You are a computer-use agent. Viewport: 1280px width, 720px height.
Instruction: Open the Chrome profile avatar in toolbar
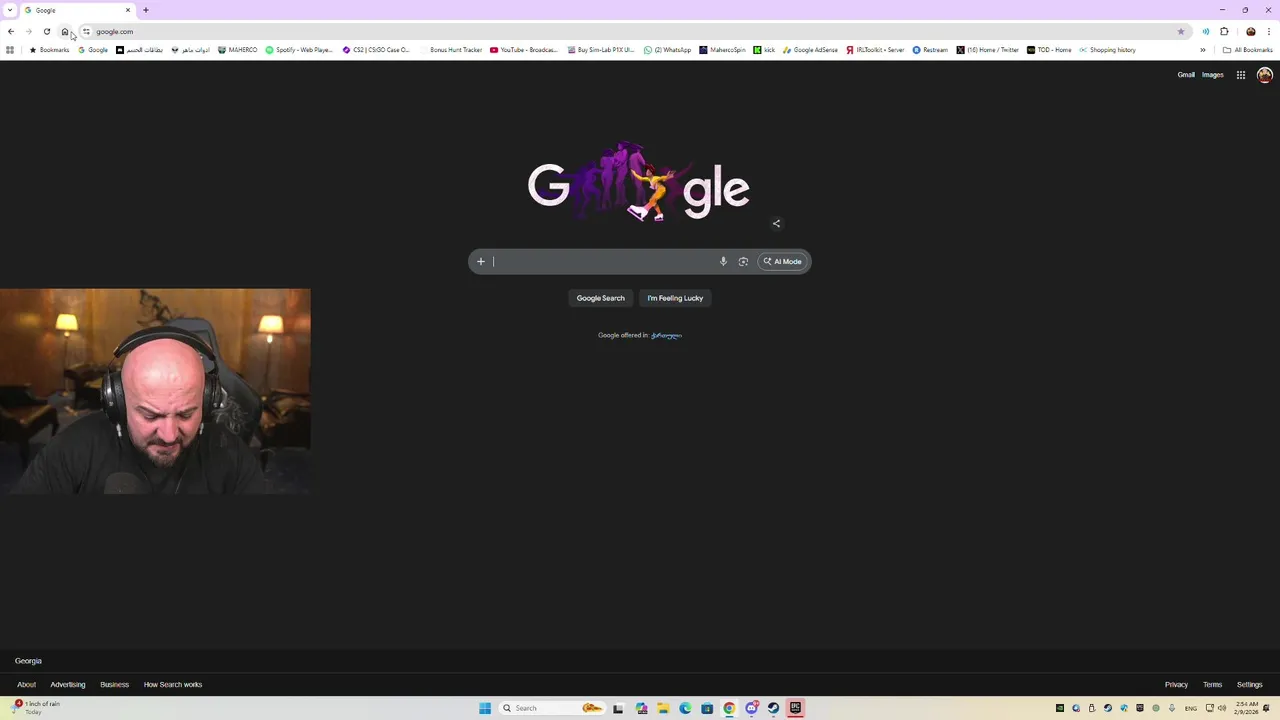[x=1251, y=32]
